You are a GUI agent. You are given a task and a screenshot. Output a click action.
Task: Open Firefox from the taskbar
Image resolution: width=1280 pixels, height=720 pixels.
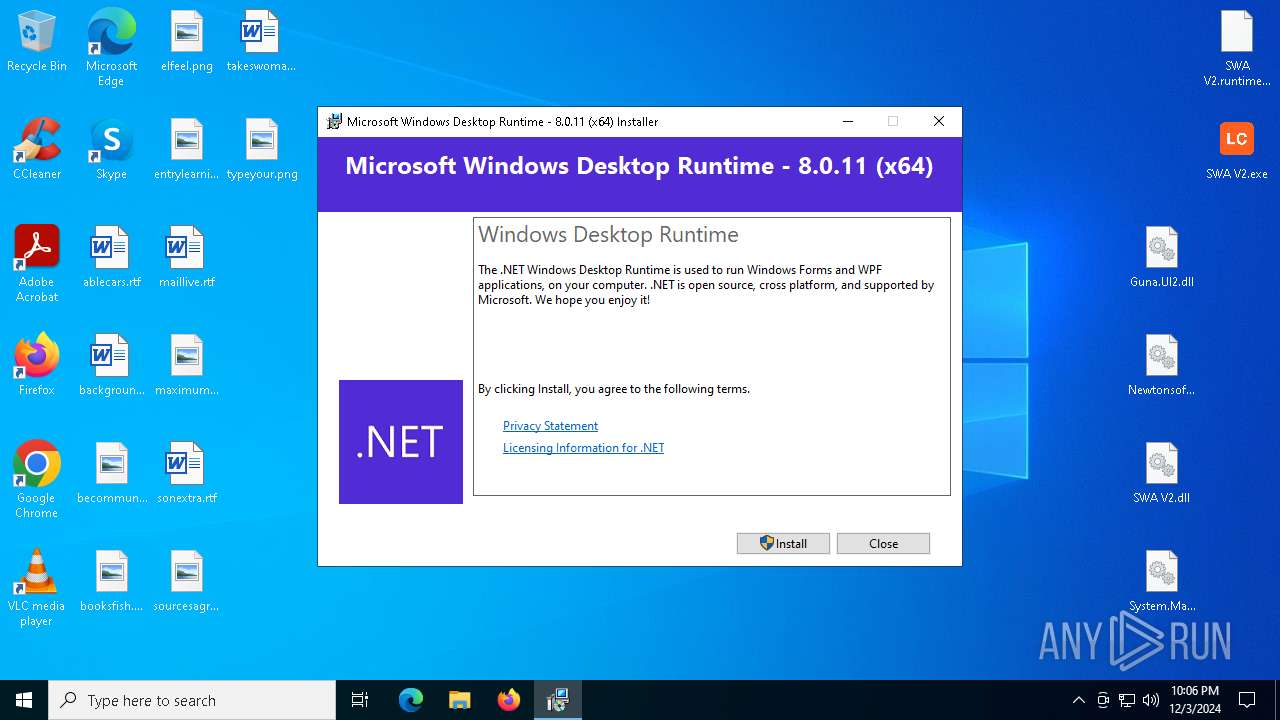point(509,700)
